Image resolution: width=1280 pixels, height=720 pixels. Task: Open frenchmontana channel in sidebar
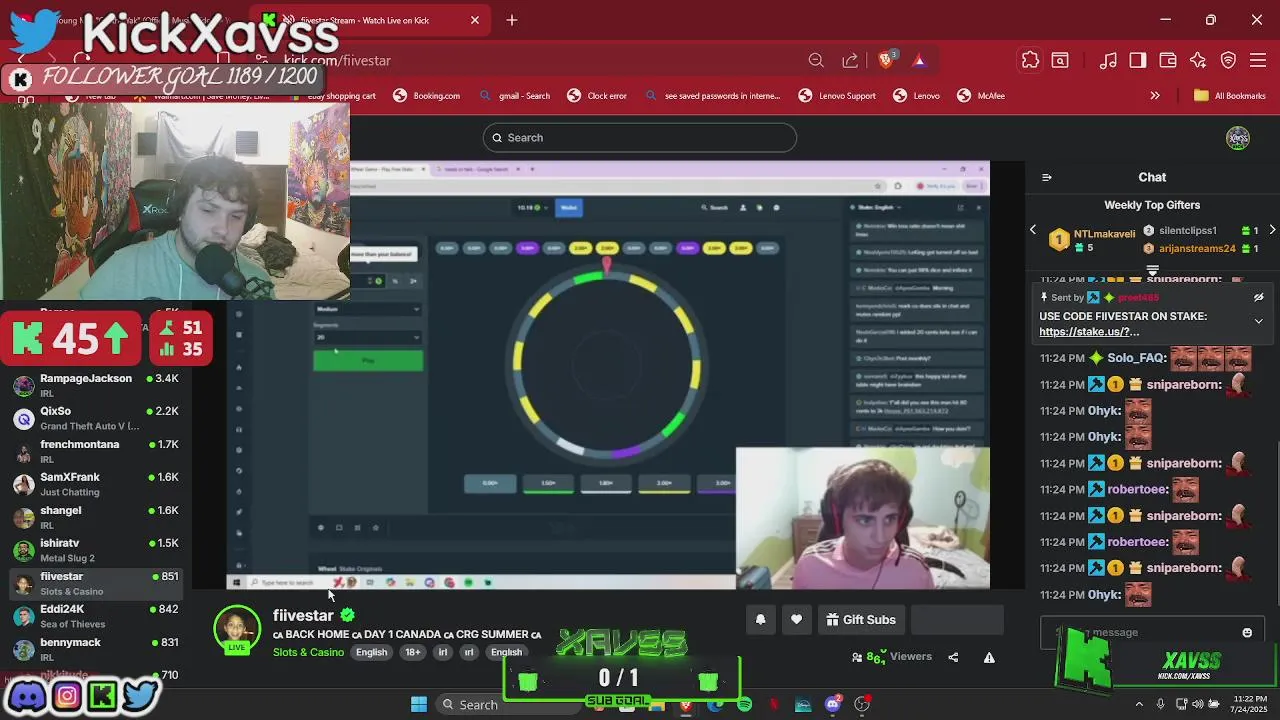pos(95,451)
